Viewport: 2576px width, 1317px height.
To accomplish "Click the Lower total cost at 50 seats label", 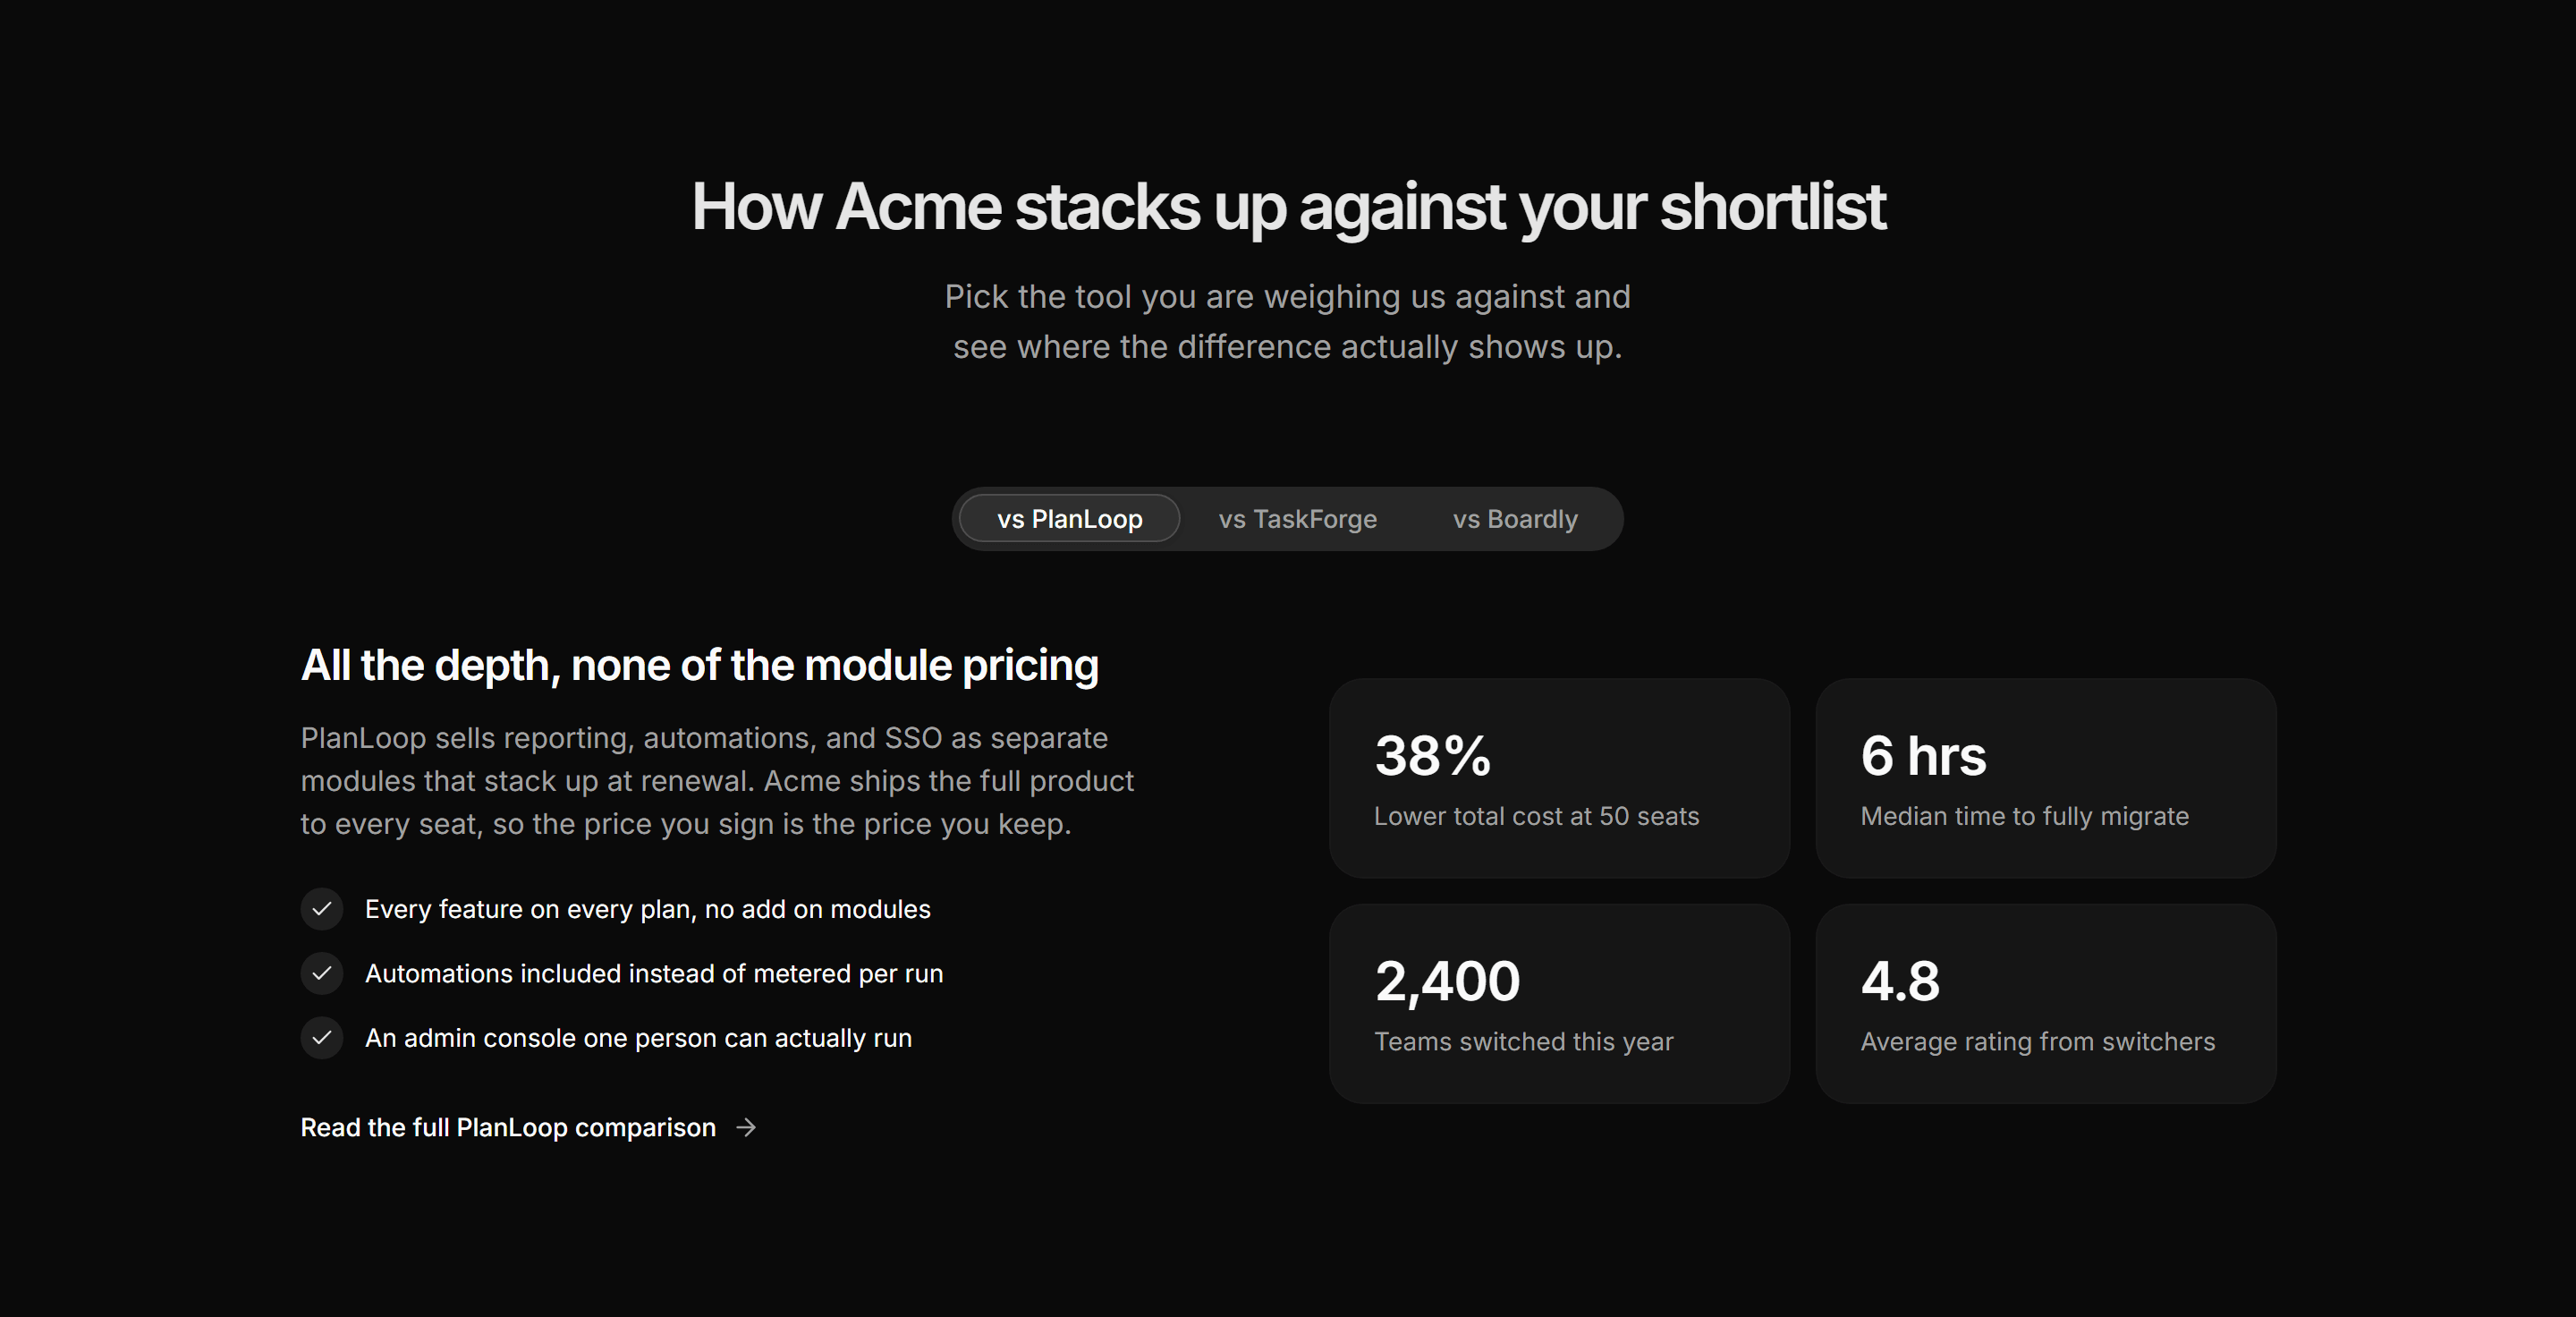I will click(x=1536, y=816).
